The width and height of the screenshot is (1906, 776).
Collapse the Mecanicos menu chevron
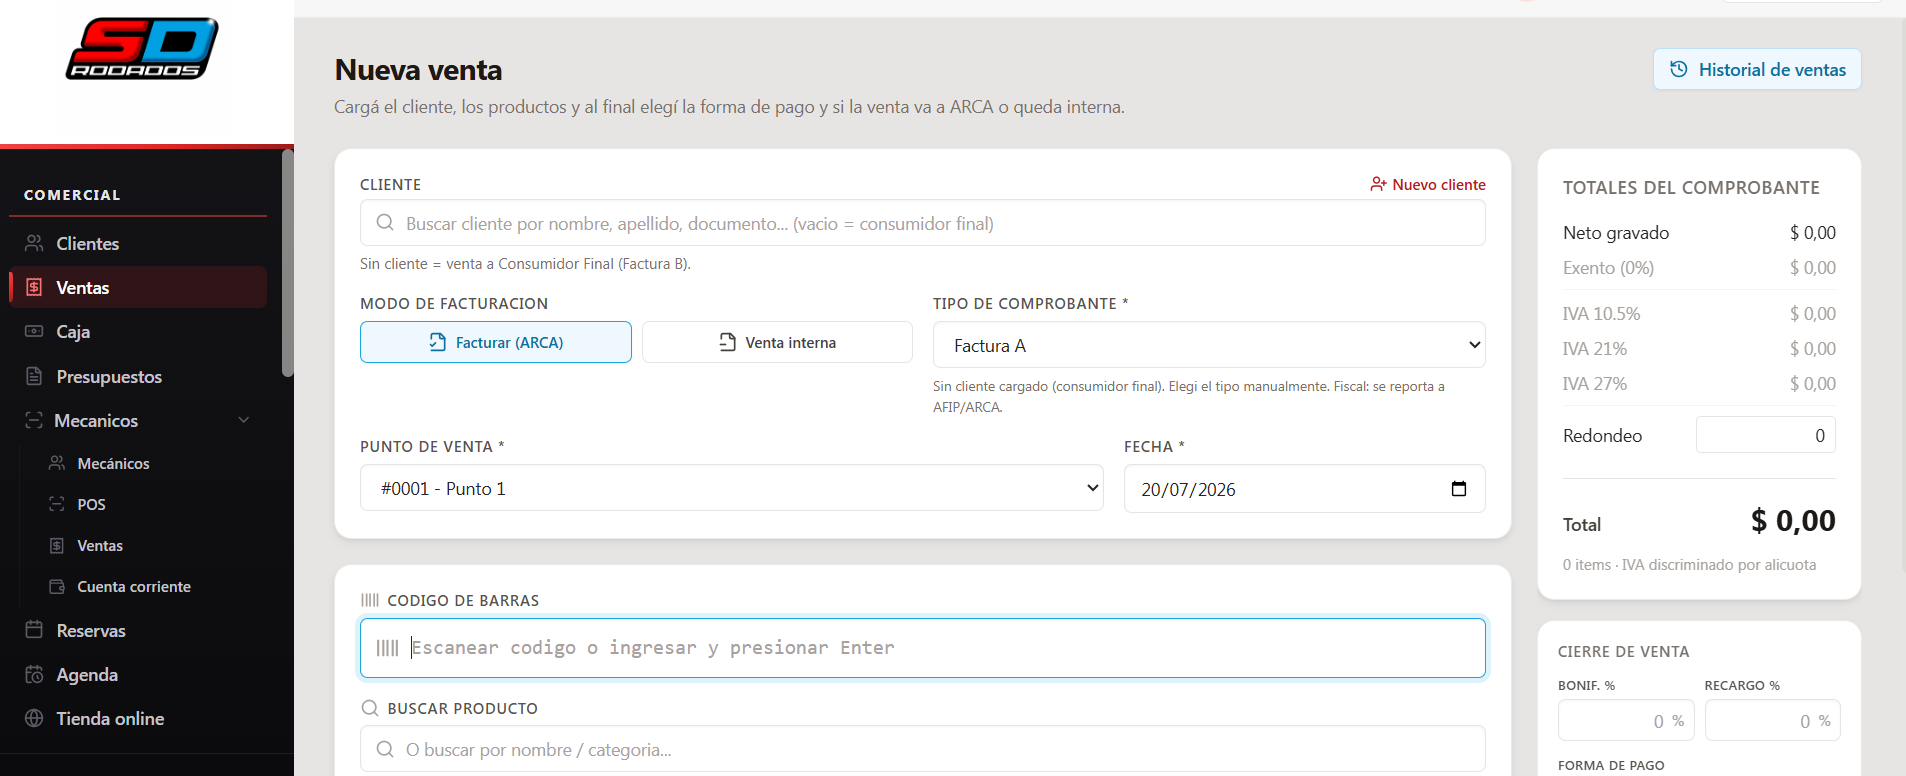[x=244, y=420]
